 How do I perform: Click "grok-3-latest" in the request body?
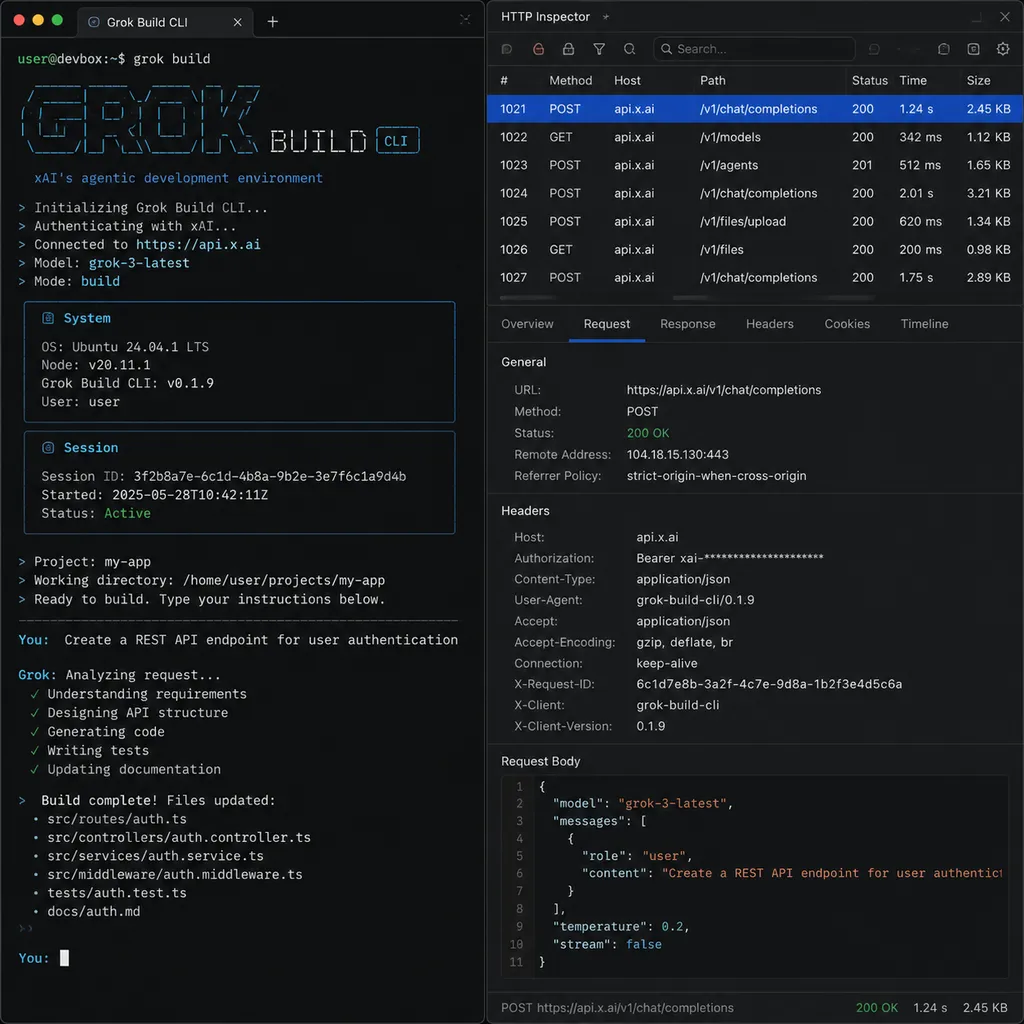click(673, 803)
